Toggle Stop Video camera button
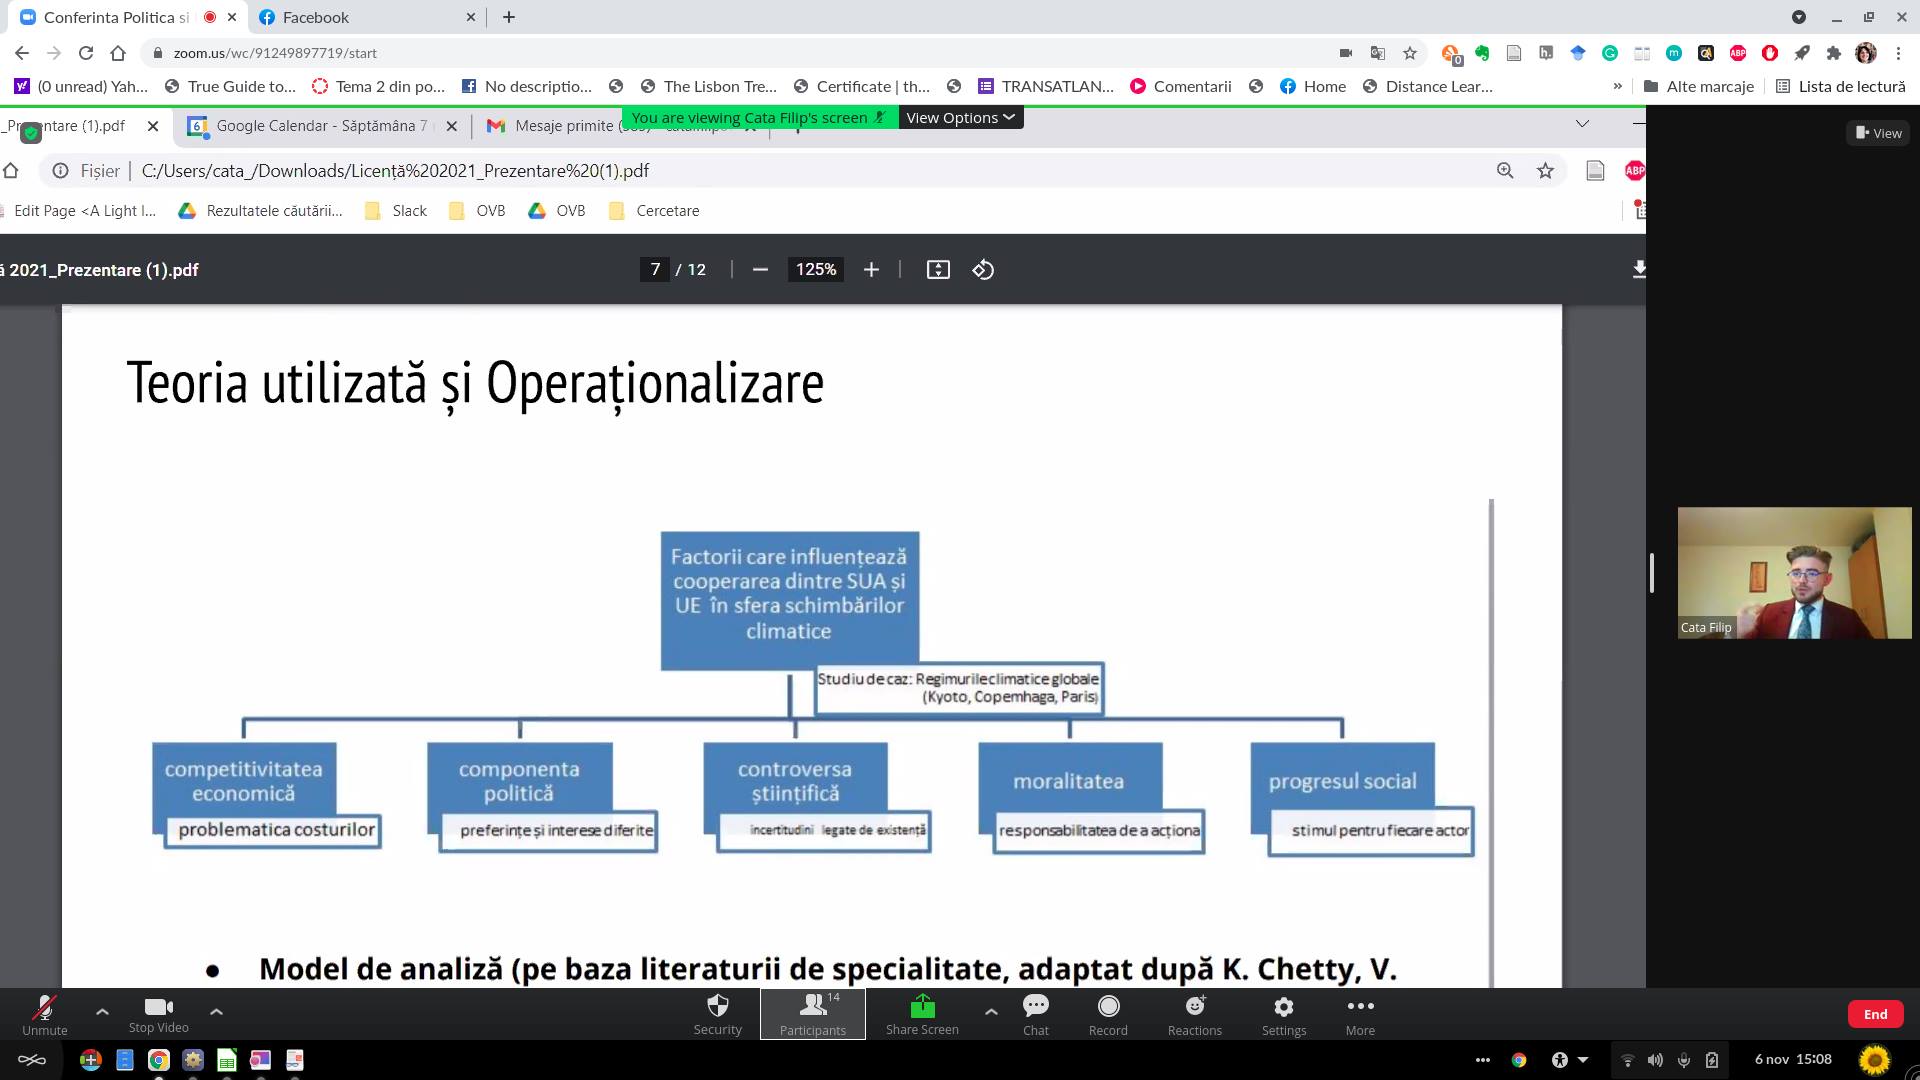 (x=158, y=1013)
